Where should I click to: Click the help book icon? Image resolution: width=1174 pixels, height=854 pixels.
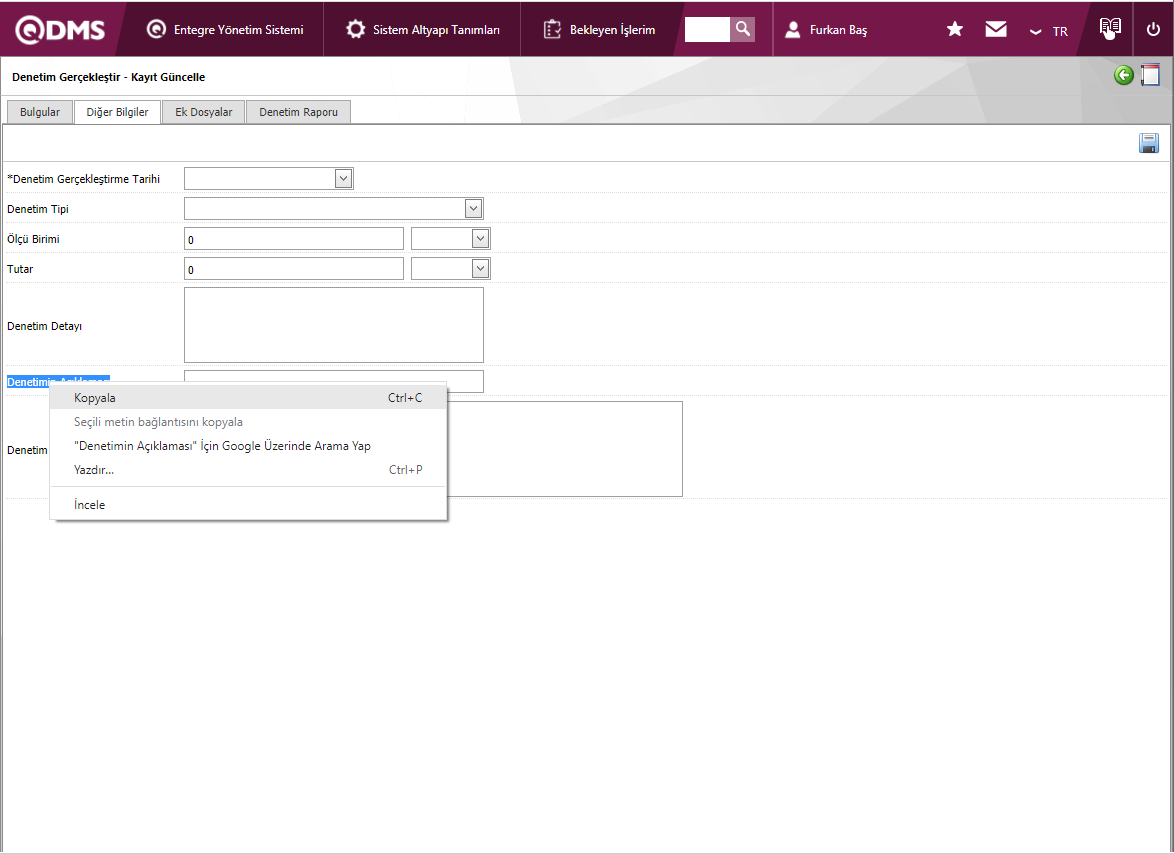pos(1110,28)
